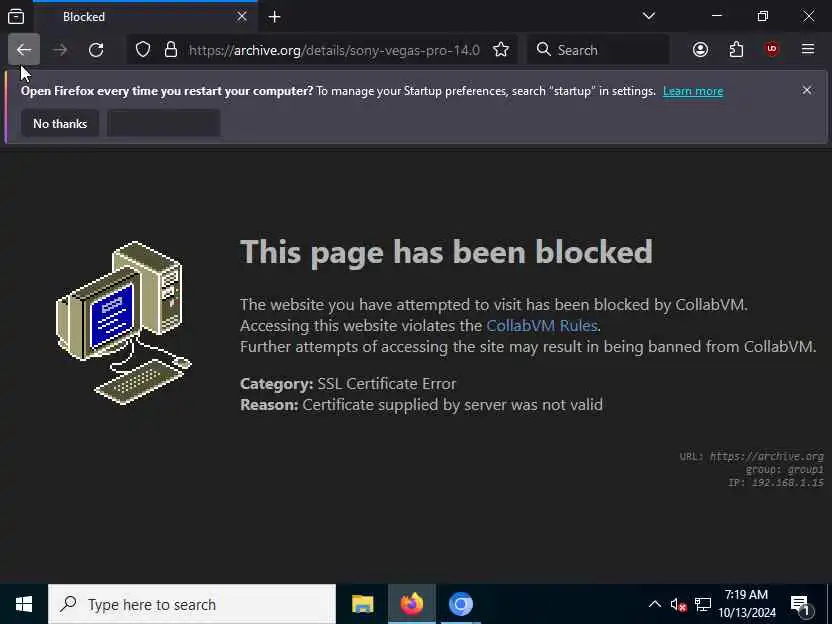The height and width of the screenshot is (624, 832).
Task: Open the CollabVM Rules link
Action: 542,325
